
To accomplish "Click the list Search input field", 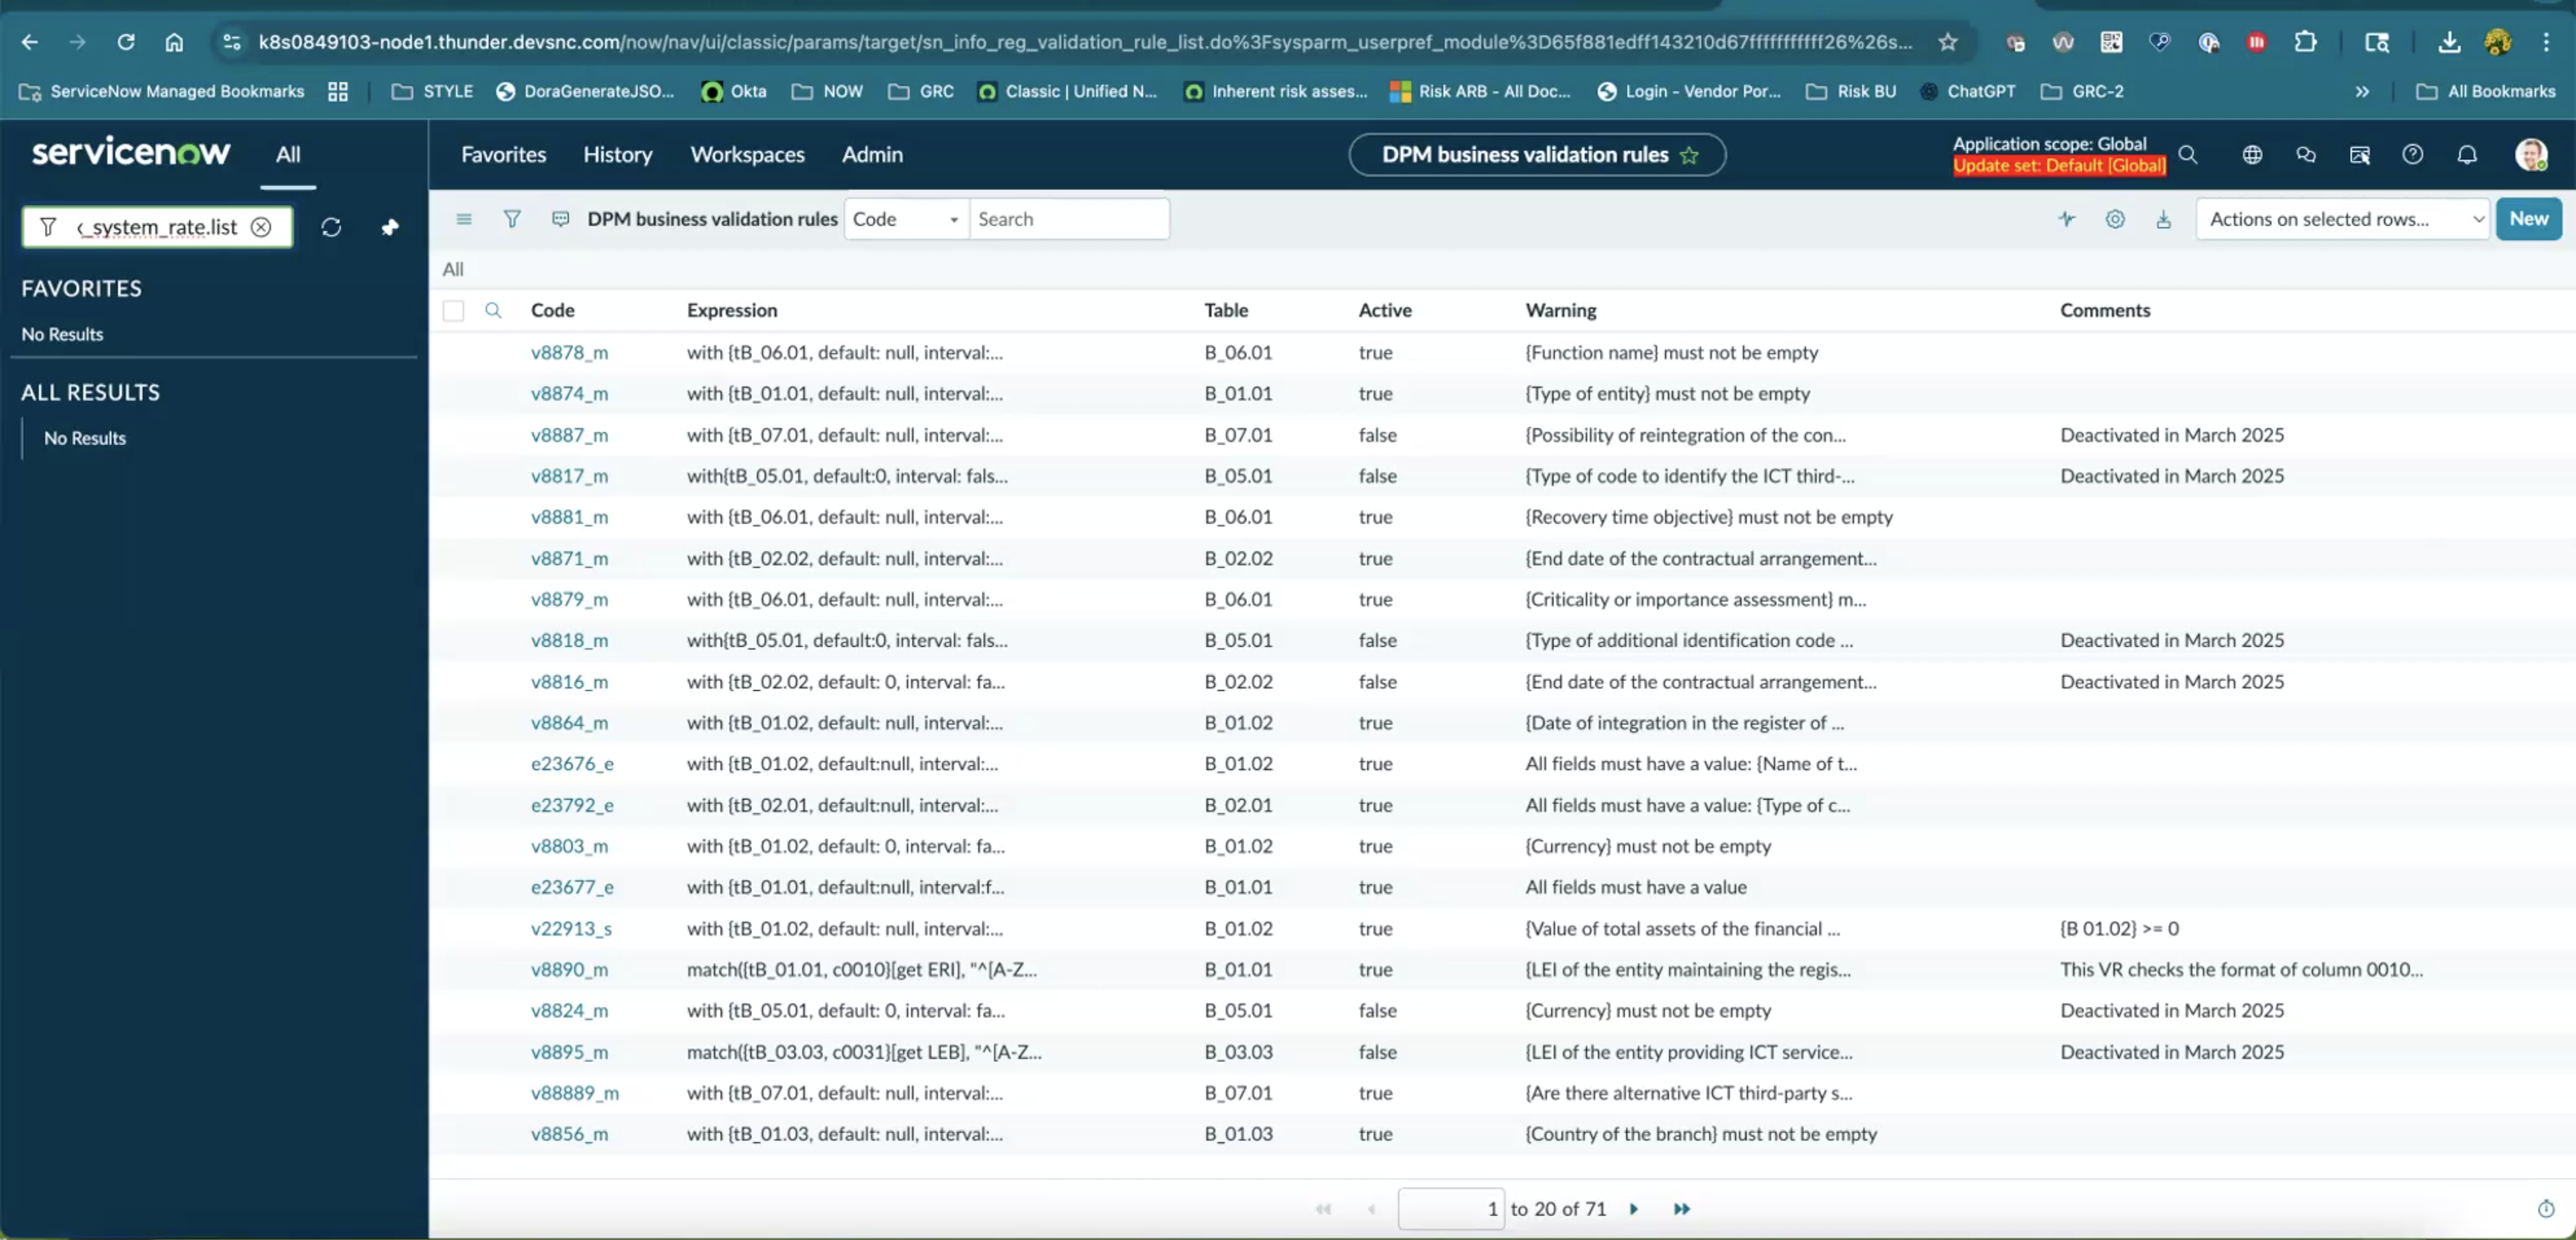I will point(1069,219).
